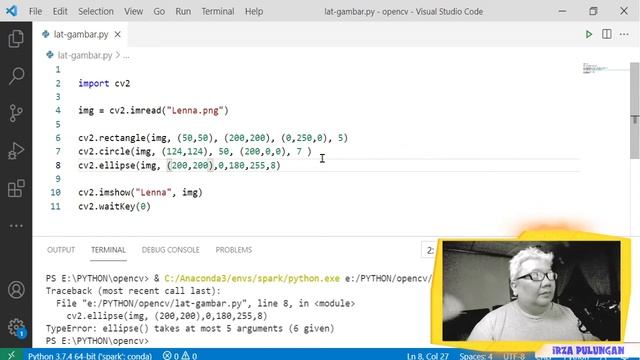Switch to the PROBLEMS panel tab
640x360 pixels.
tap(233, 250)
